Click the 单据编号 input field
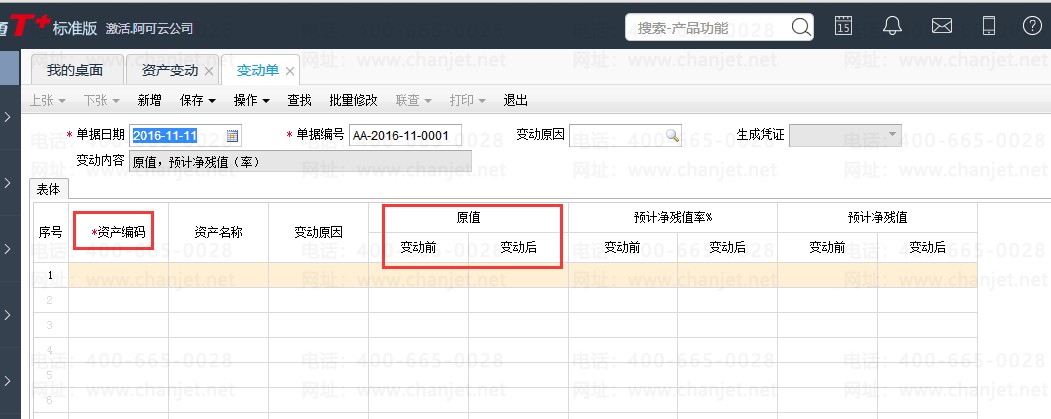 click(405, 135)
